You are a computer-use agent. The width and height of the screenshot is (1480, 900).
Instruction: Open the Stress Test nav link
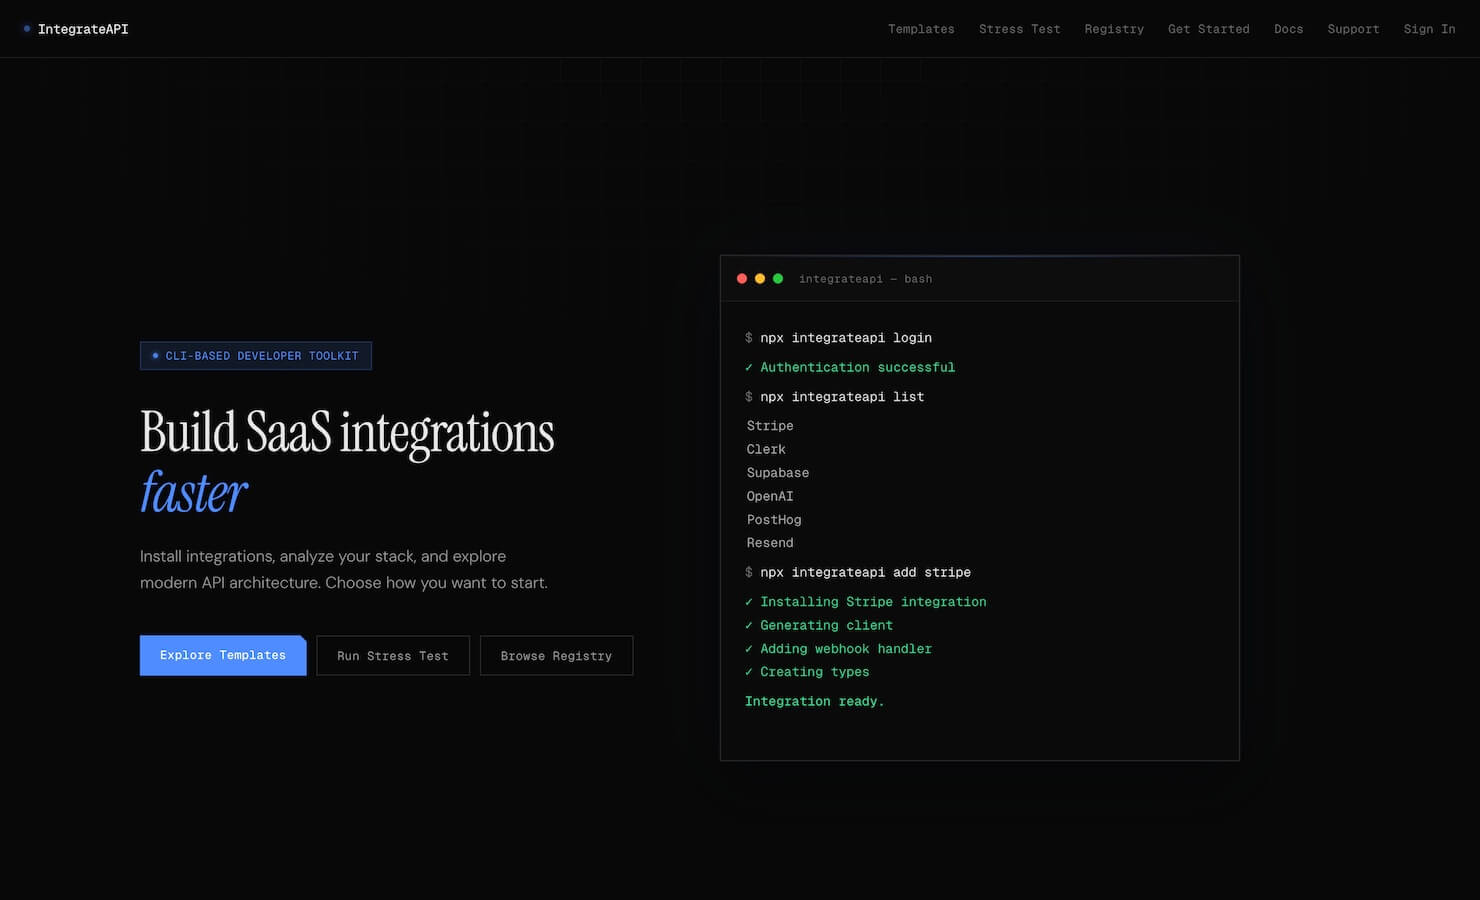click(1019, 29)
